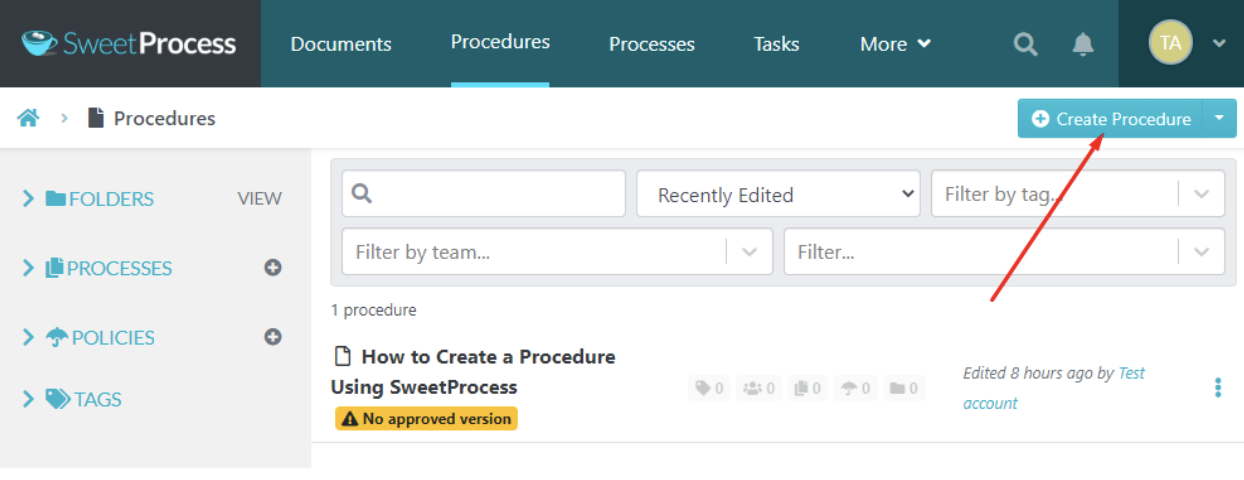
Task: Click the search magnifier icon in top bar
Action: [x=1025, y=44]
